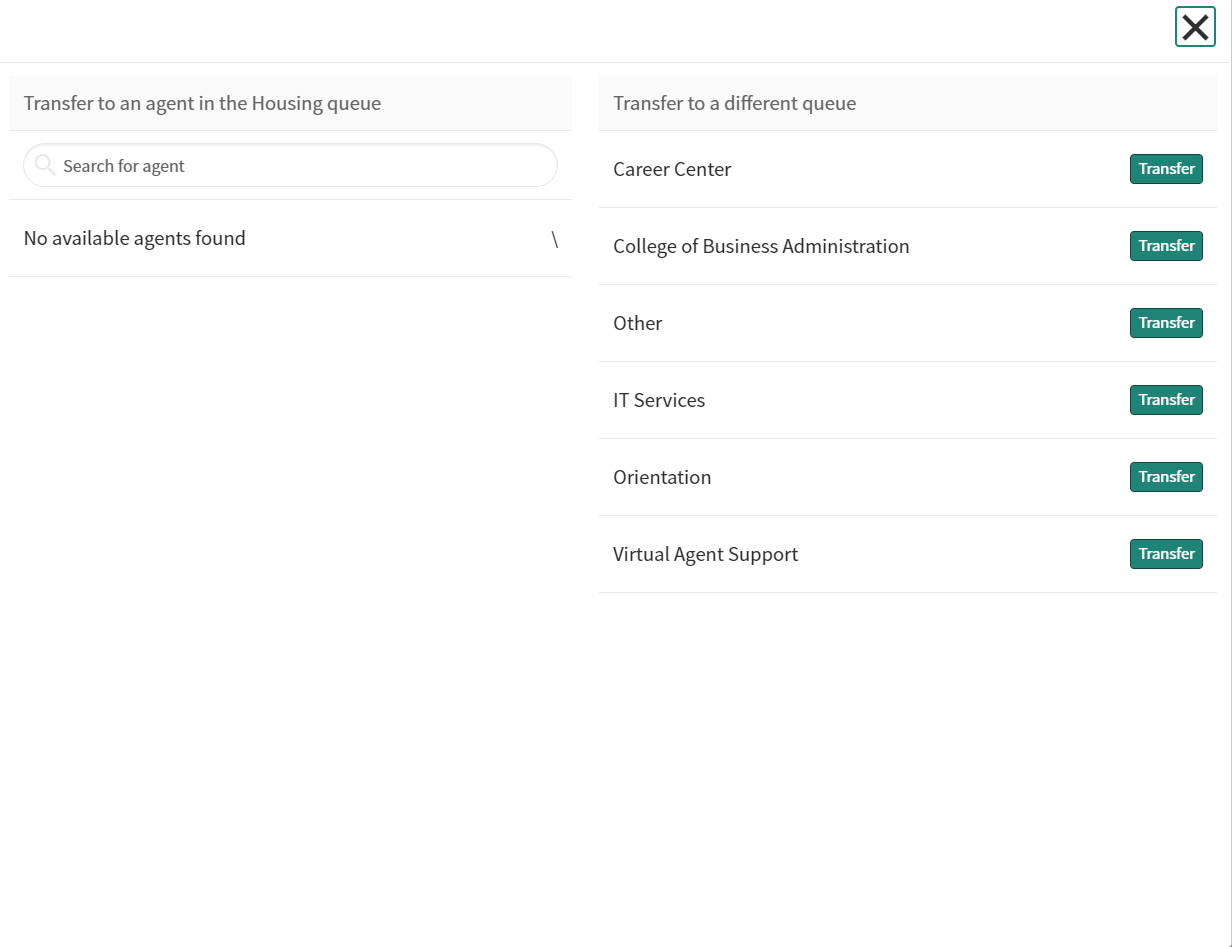Transfer the chat to Career Center
Viewport: 1232px width, 947px height.
point(1166,169)
